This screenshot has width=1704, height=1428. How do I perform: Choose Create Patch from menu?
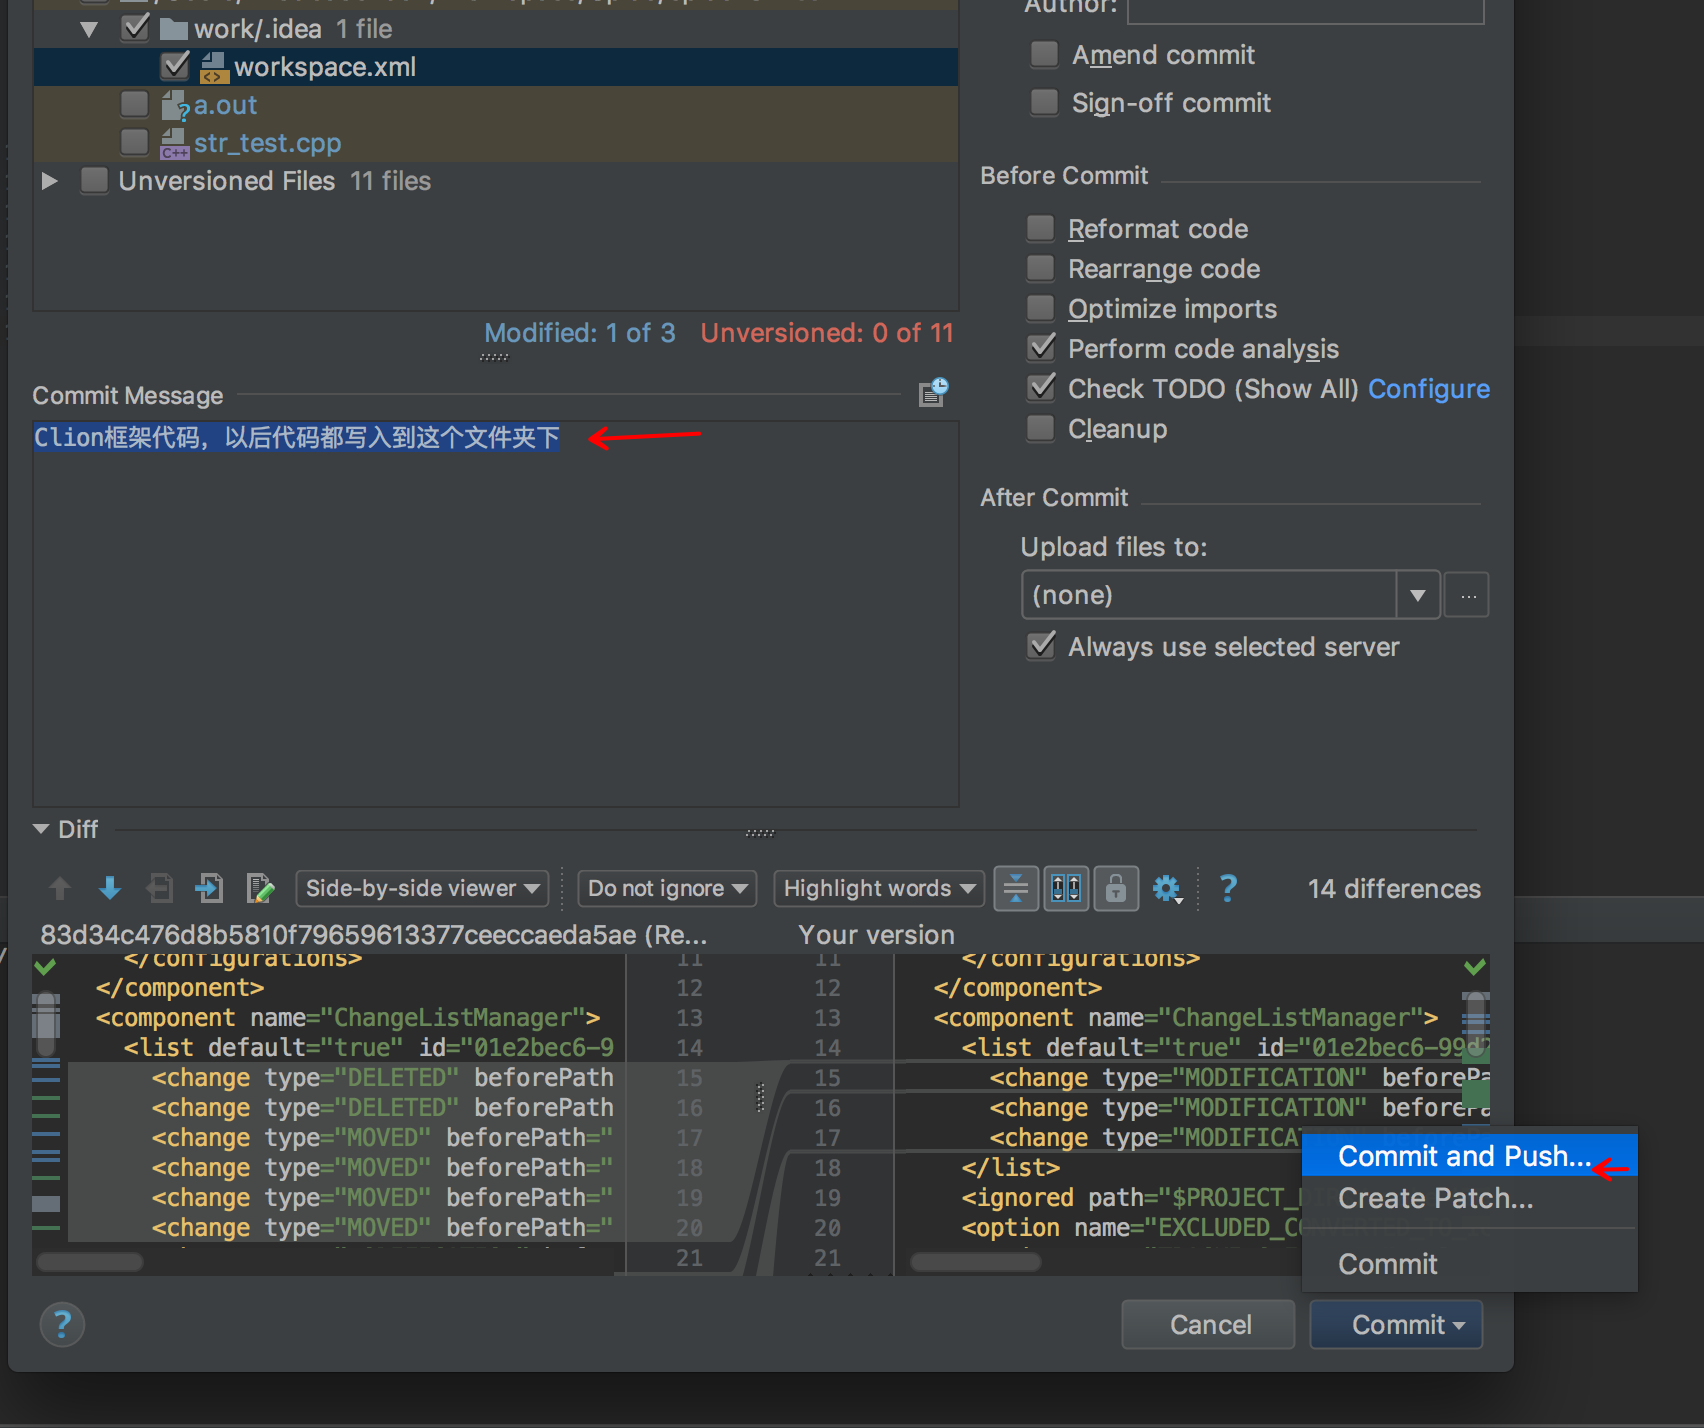(x=1469, y=1198)
